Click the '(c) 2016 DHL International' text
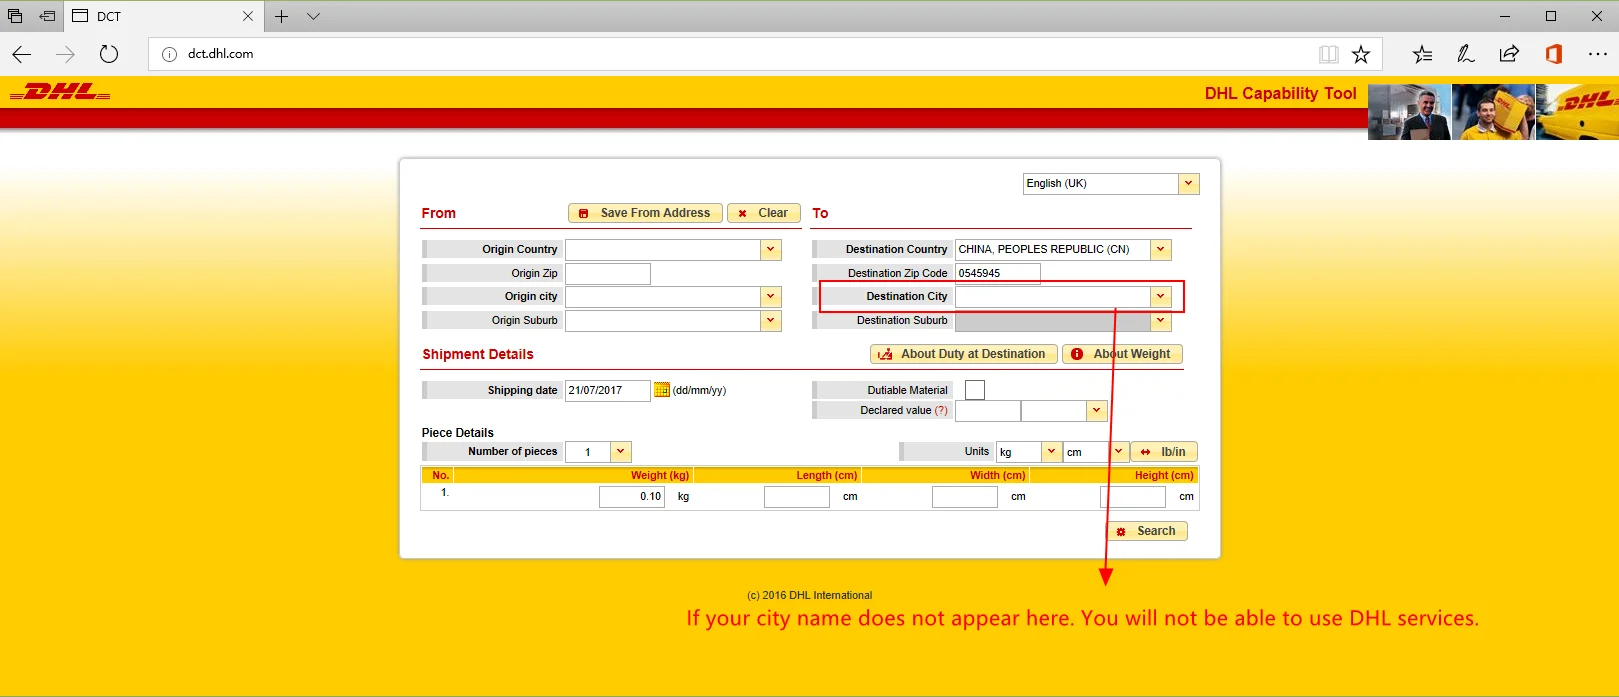This screenshot has height=697, width=1619. (x=810, y=596)
